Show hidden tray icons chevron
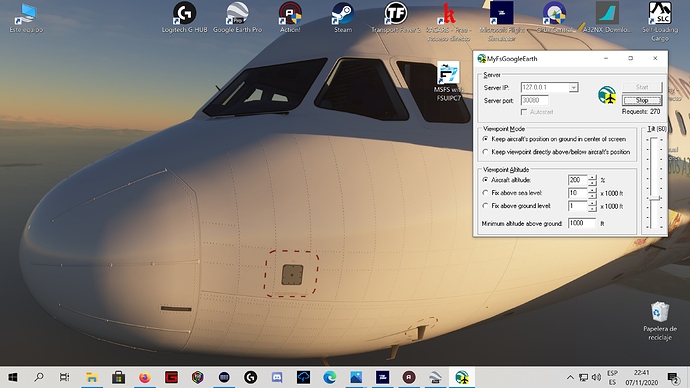The height and width of the screenshot is (388, 690). click(570, 377)
